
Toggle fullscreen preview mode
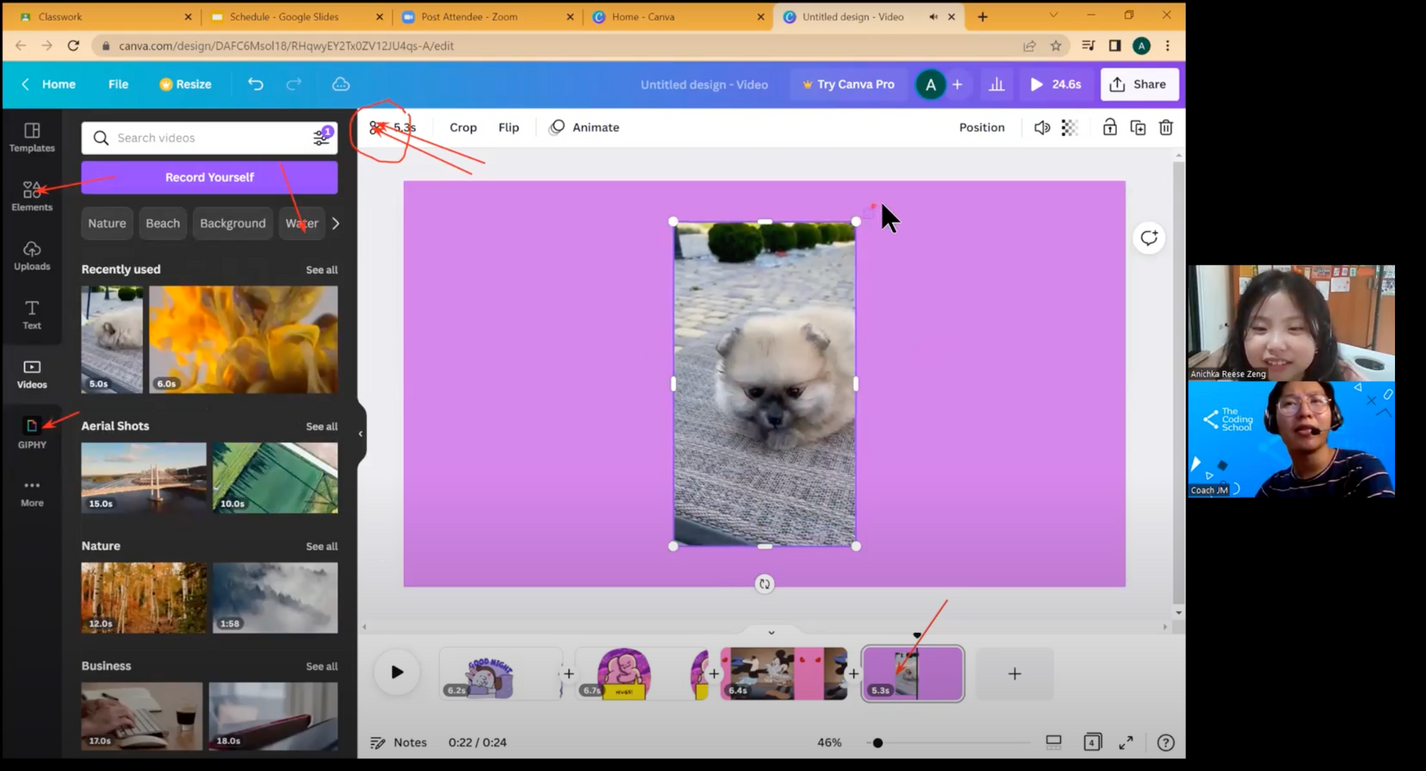pos(1125,742)
